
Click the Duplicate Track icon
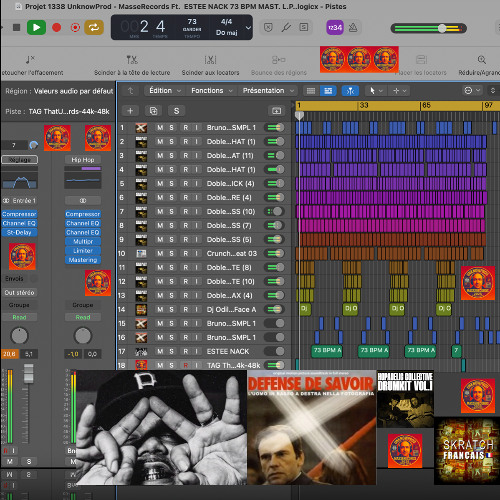153,111
